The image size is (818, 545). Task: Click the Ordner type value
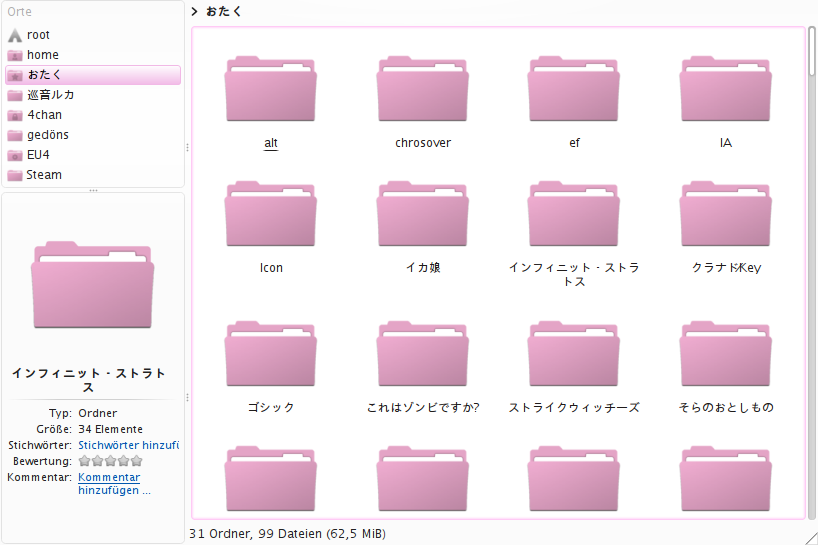98,413
